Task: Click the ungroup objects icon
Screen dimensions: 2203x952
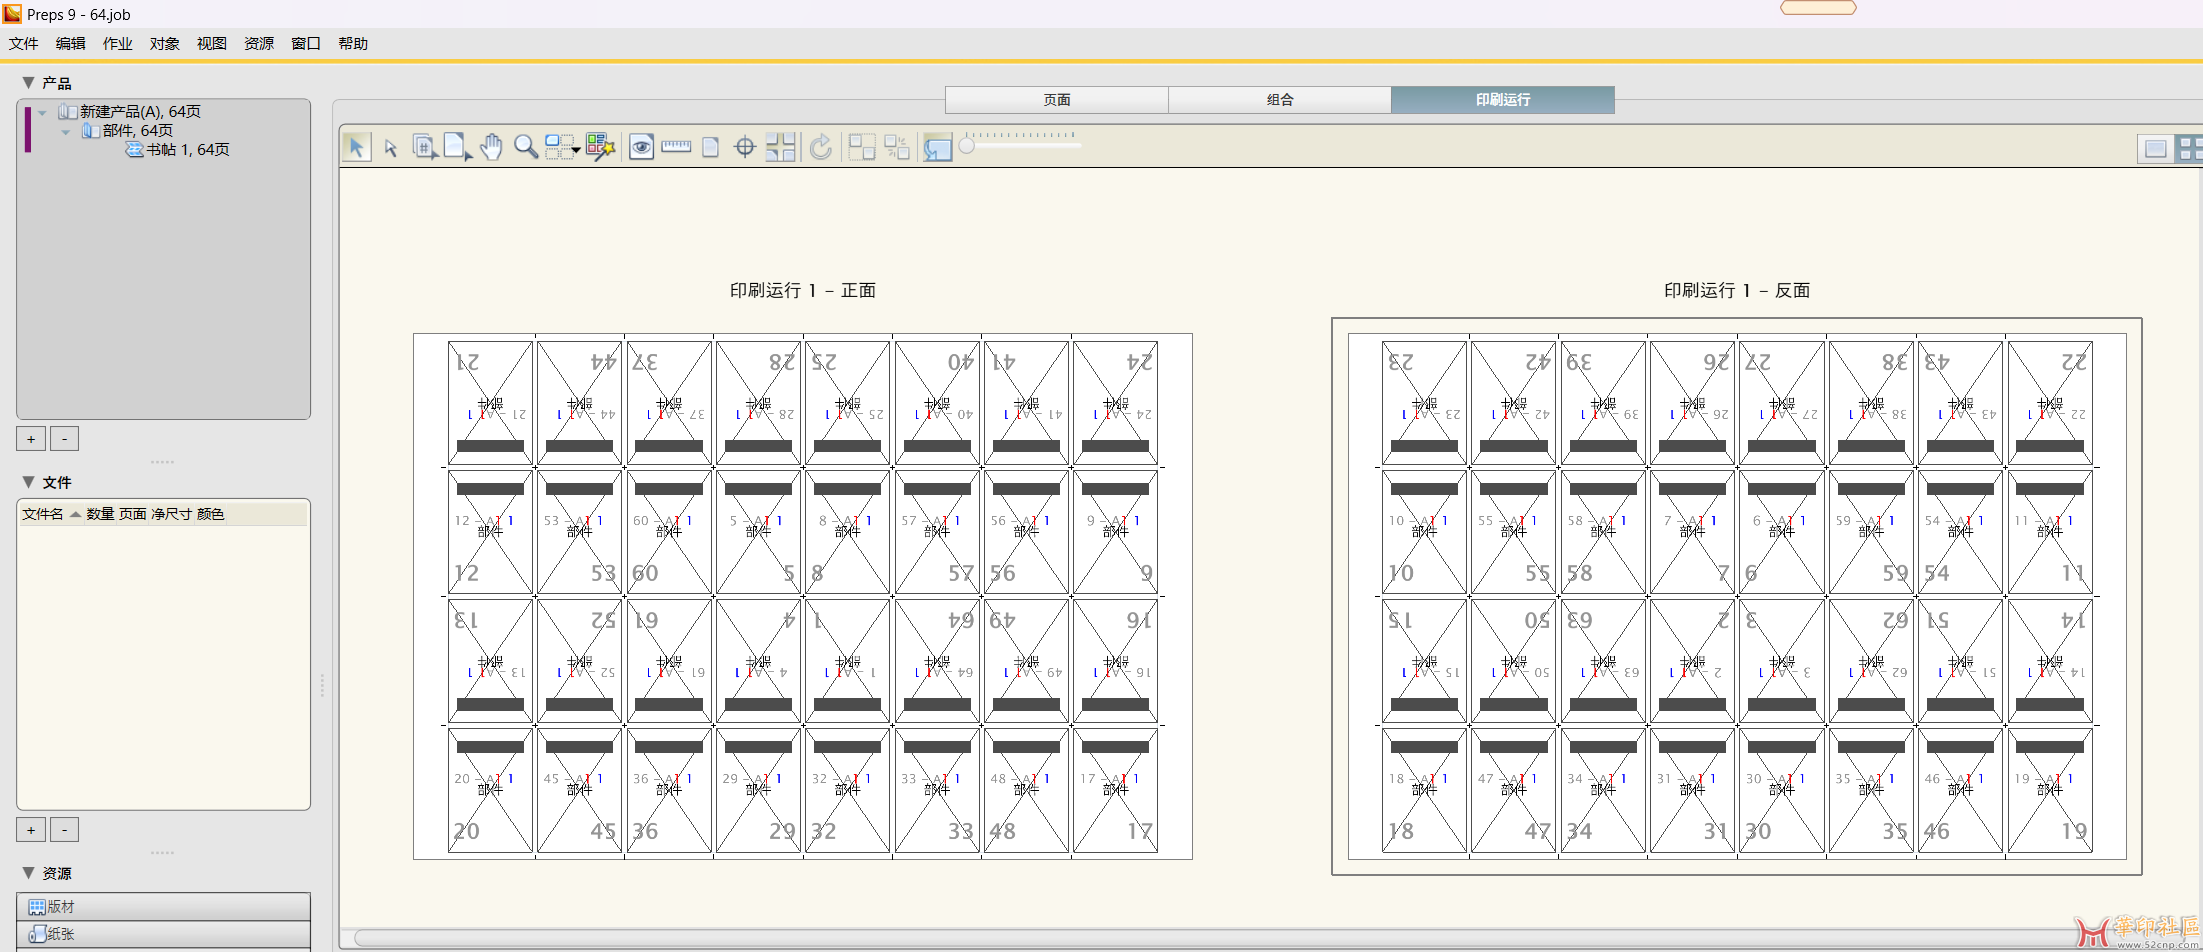Action: pyautogui.click(x=897, y=147)
